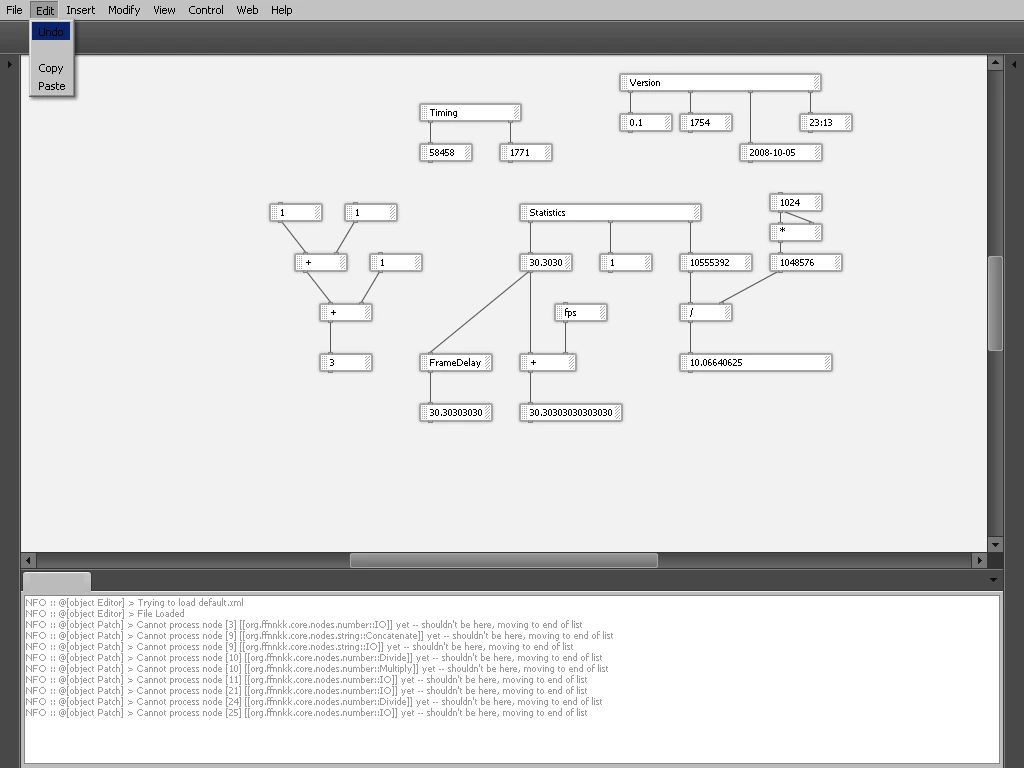1024x768 pixels.
Task: Click the FrameDelay node's resize grip
Action: pyautogui.click(x=487, y=363)
